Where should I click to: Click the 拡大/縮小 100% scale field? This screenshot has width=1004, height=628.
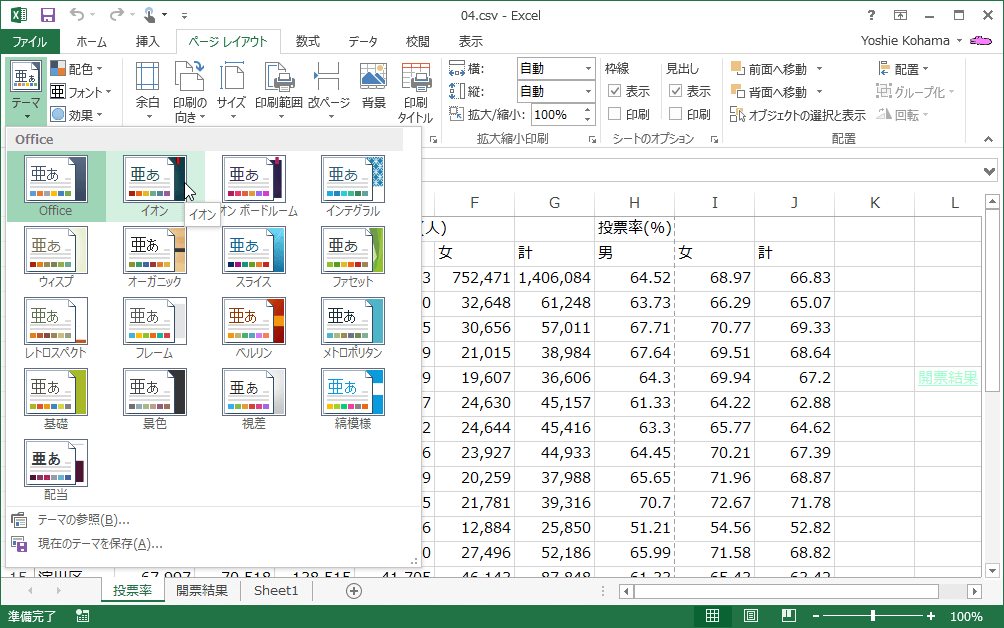pyautogui.click(x=556, y=115)
